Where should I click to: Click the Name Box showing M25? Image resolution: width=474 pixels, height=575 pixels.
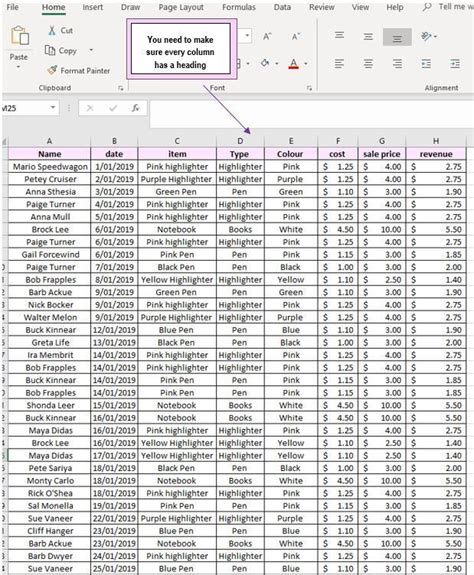25,108
